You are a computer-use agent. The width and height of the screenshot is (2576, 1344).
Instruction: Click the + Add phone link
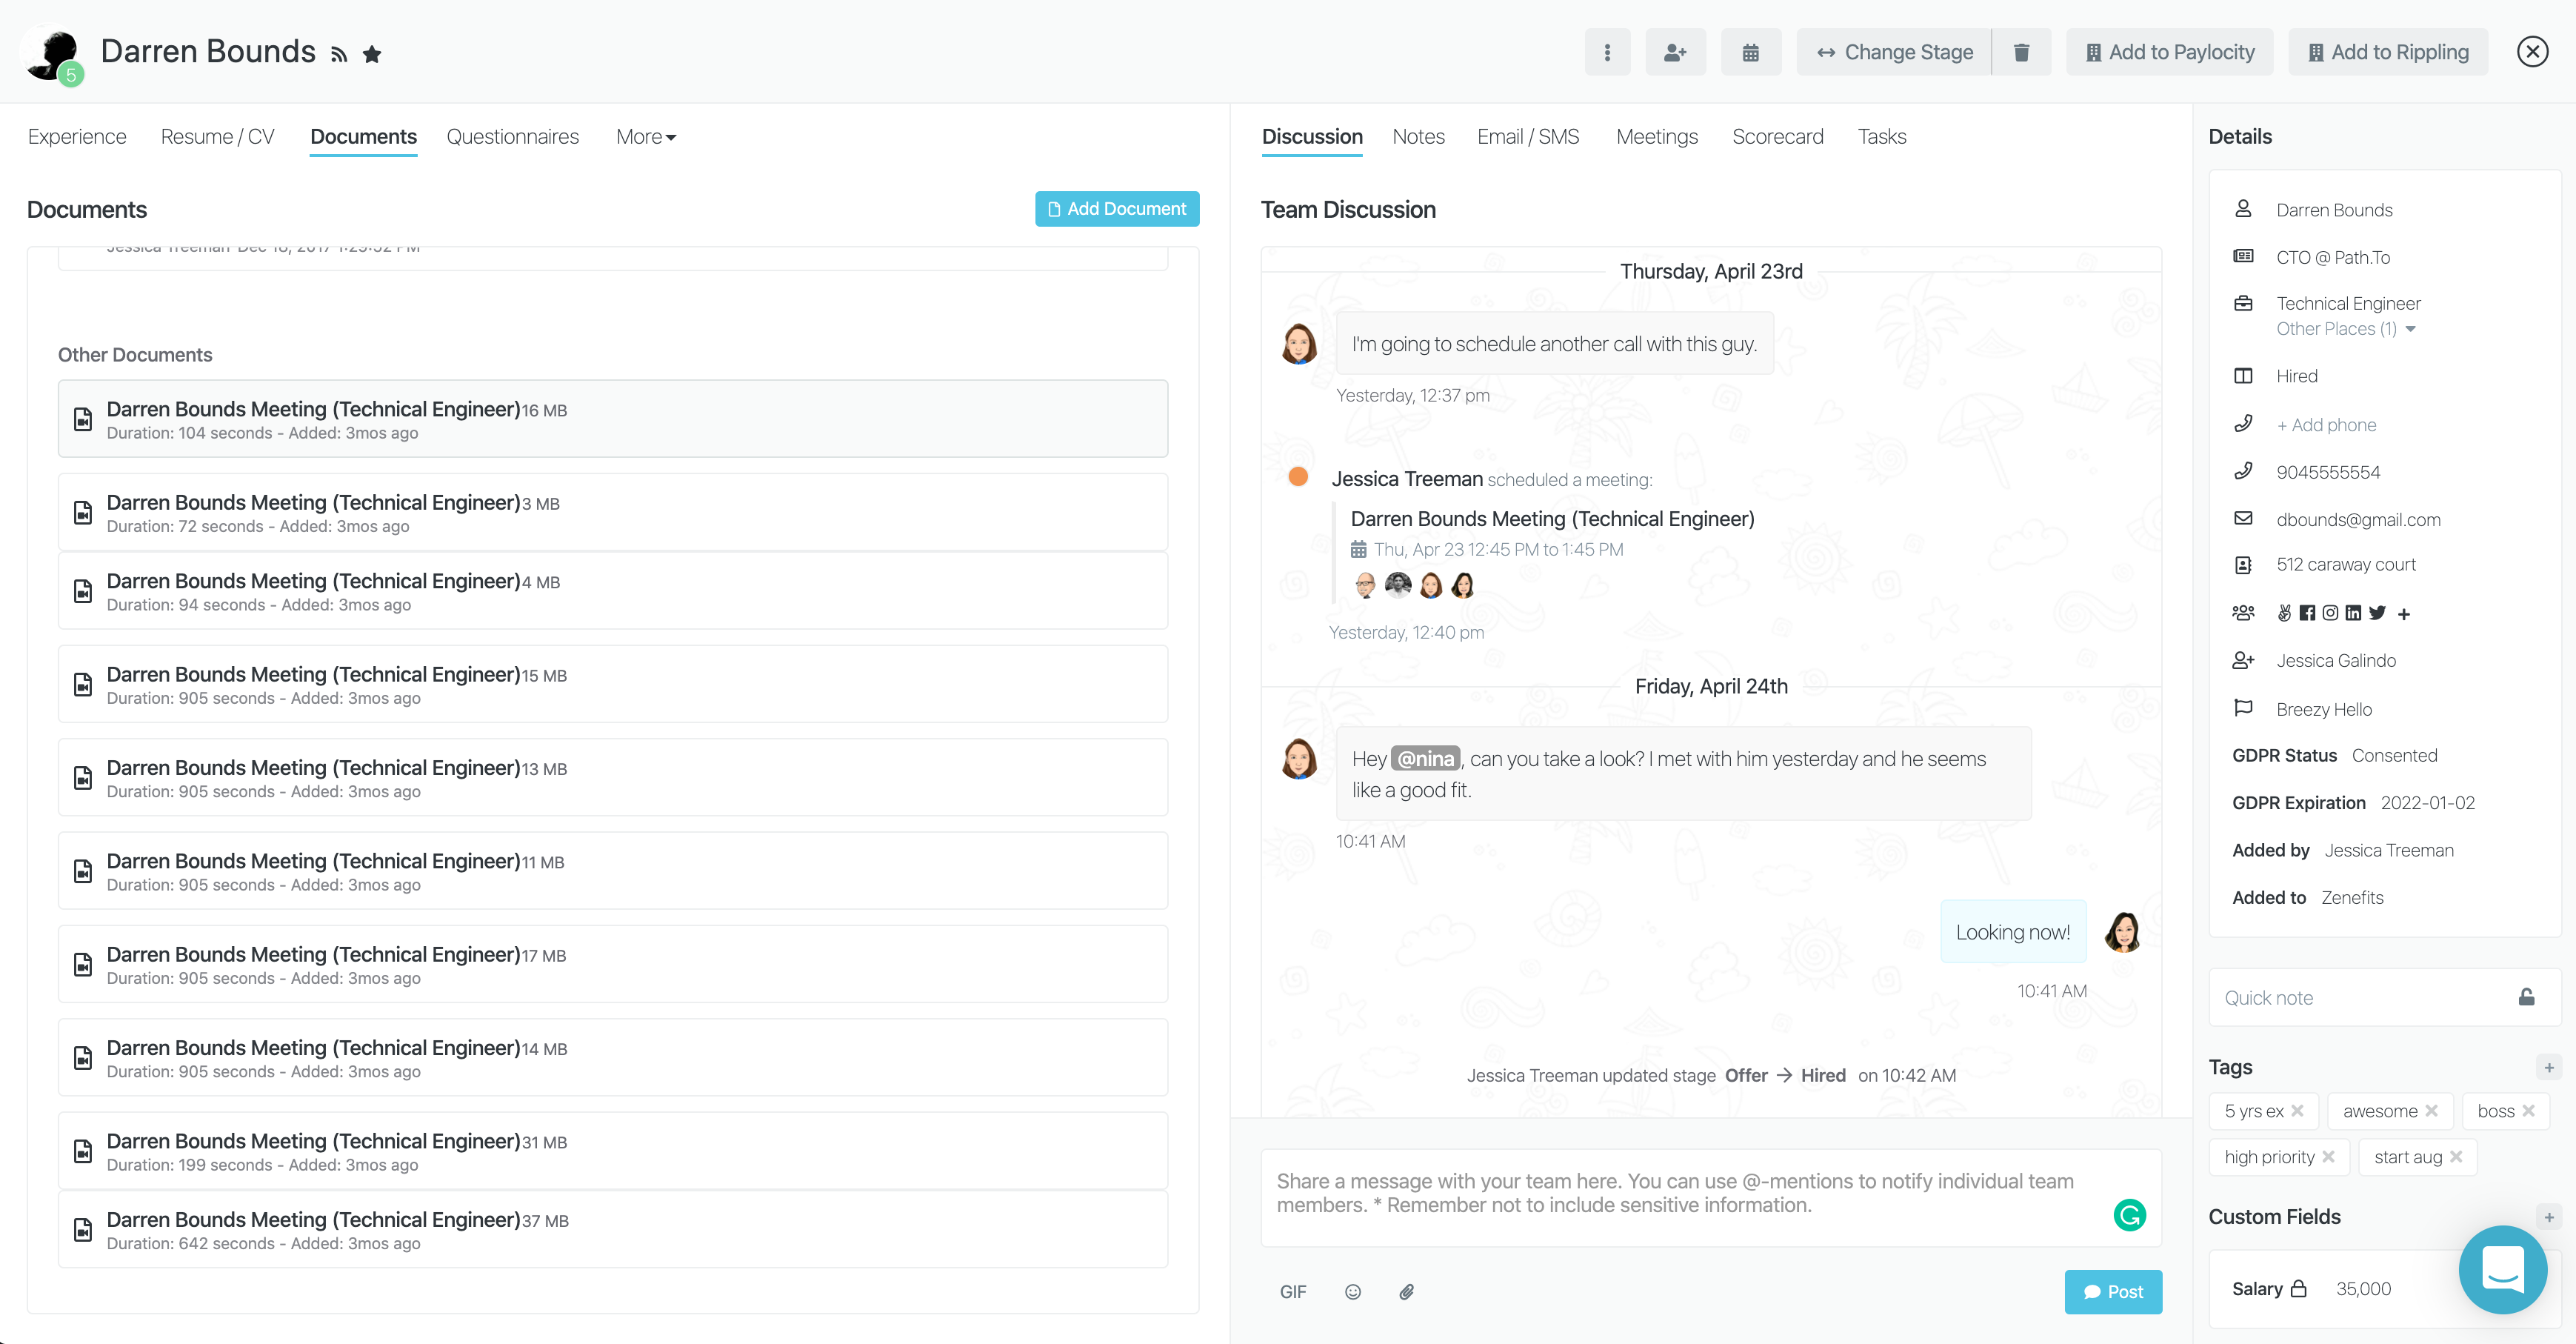(2326, 425)
